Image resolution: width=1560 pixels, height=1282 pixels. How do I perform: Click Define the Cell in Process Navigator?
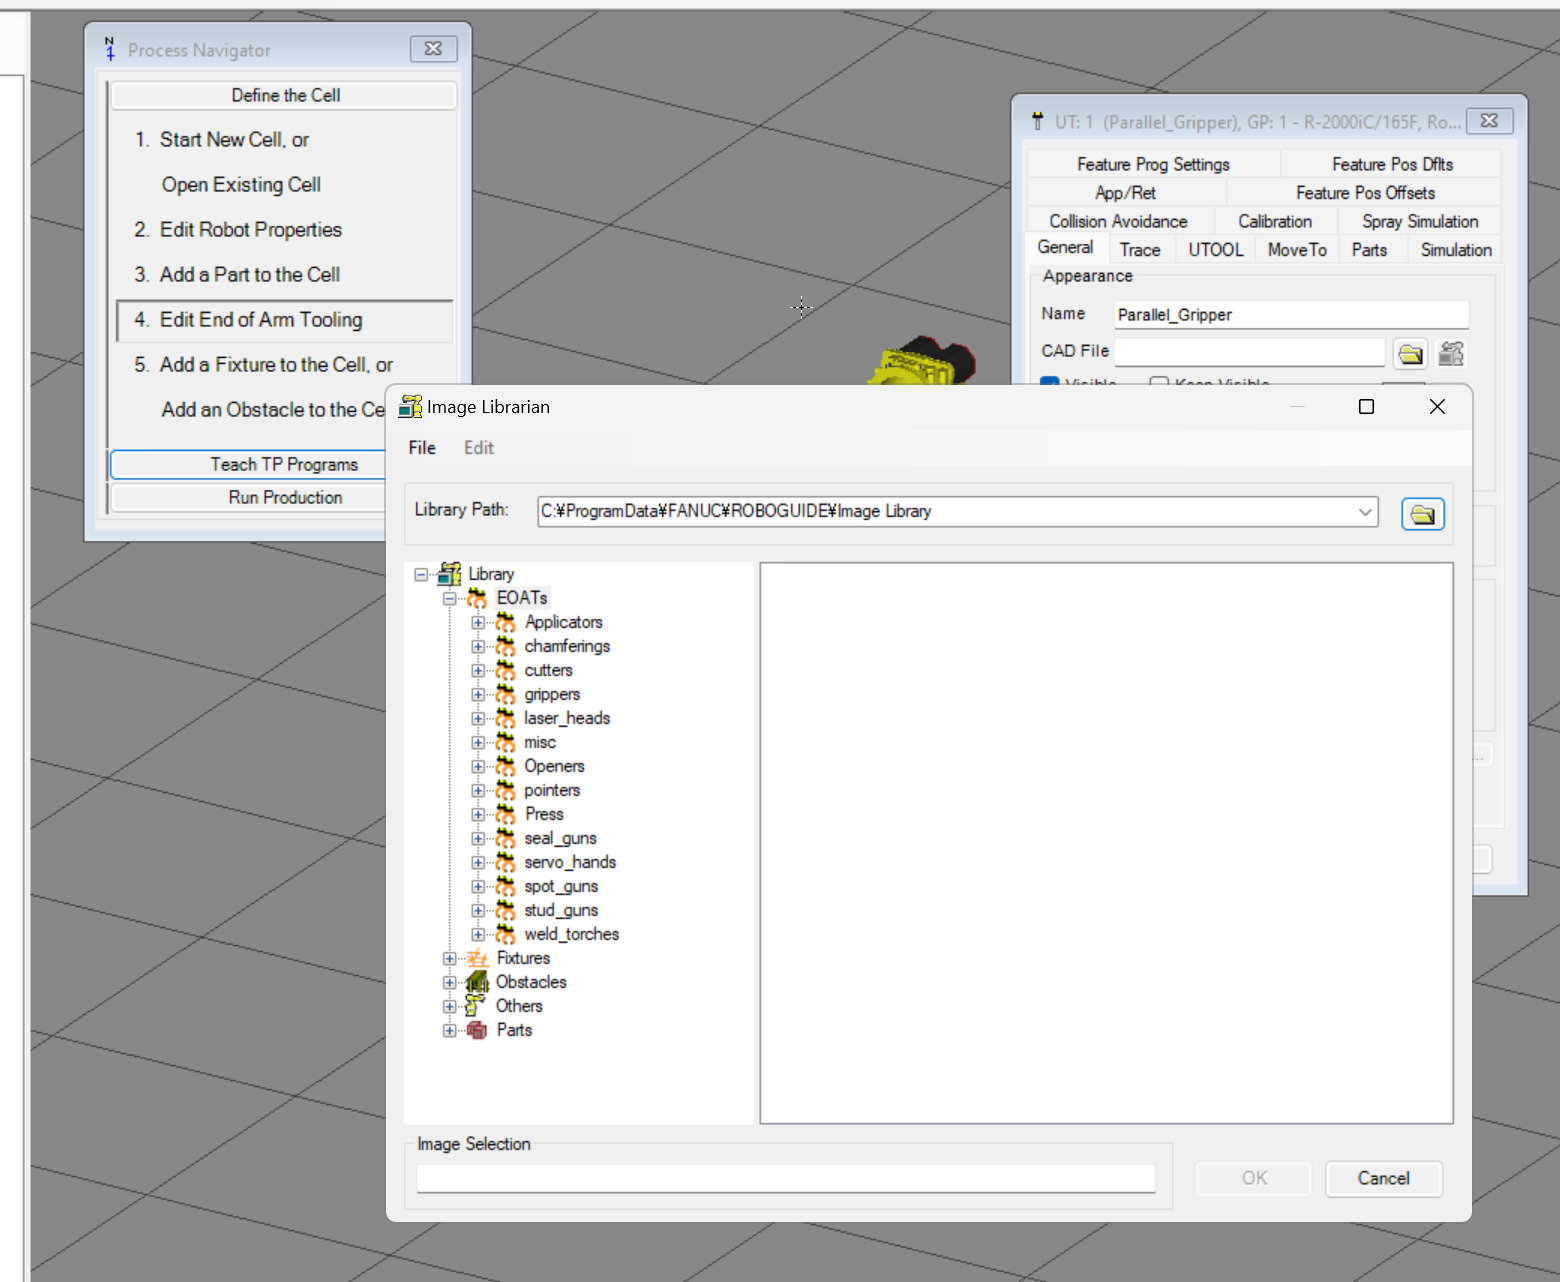285,95
